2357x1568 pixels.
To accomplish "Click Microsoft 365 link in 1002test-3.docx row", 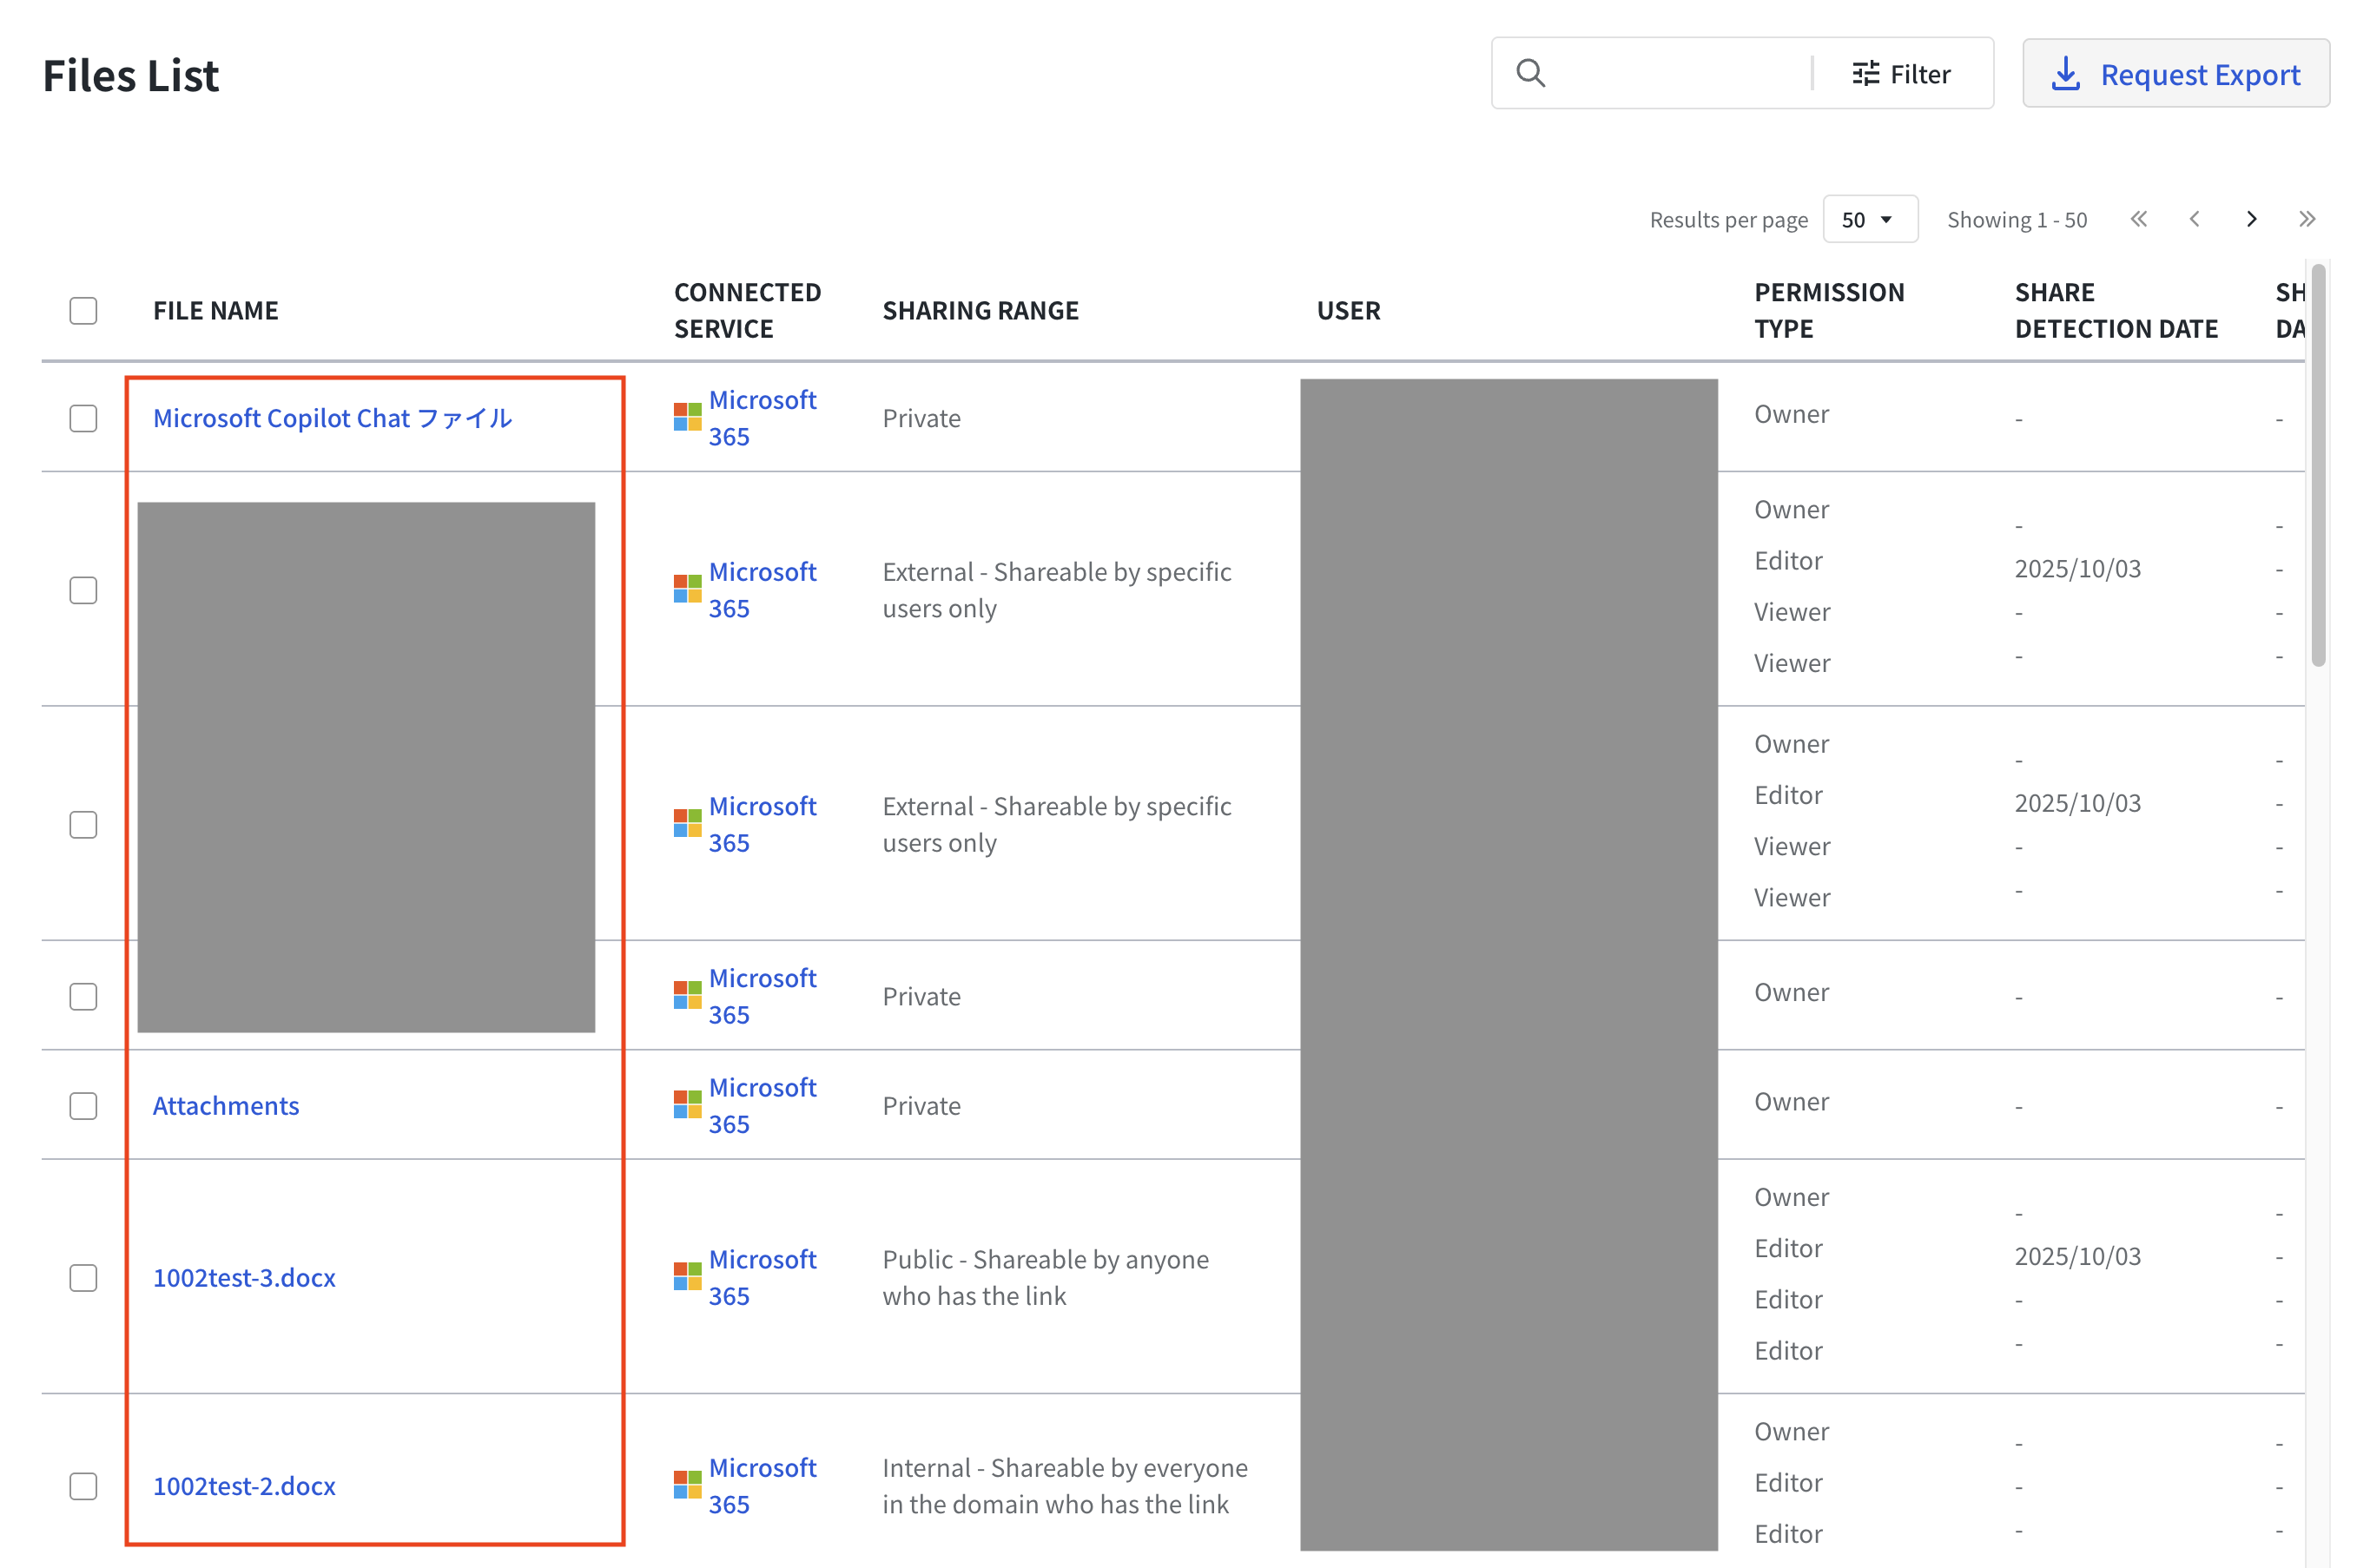I will 762,1277.
